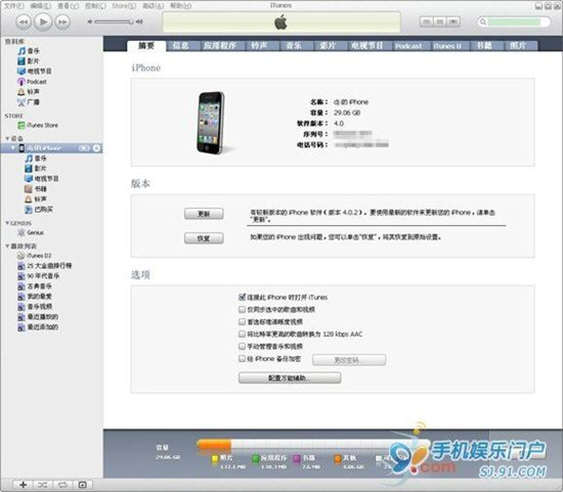The width and height of the screenshot is (563, 492).
Task: Click the search magnifier icon
Action: coord(483,22)
